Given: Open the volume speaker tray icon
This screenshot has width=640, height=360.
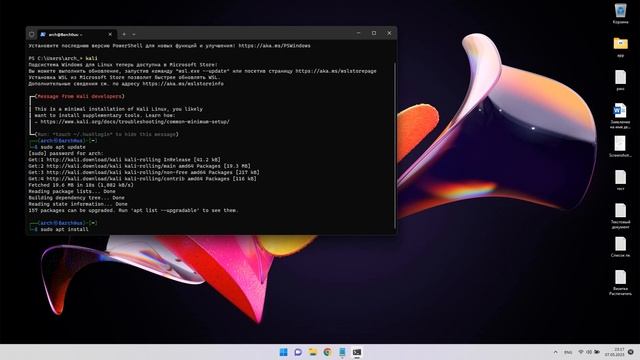Looking at the screenshot, I should point(589,352).
